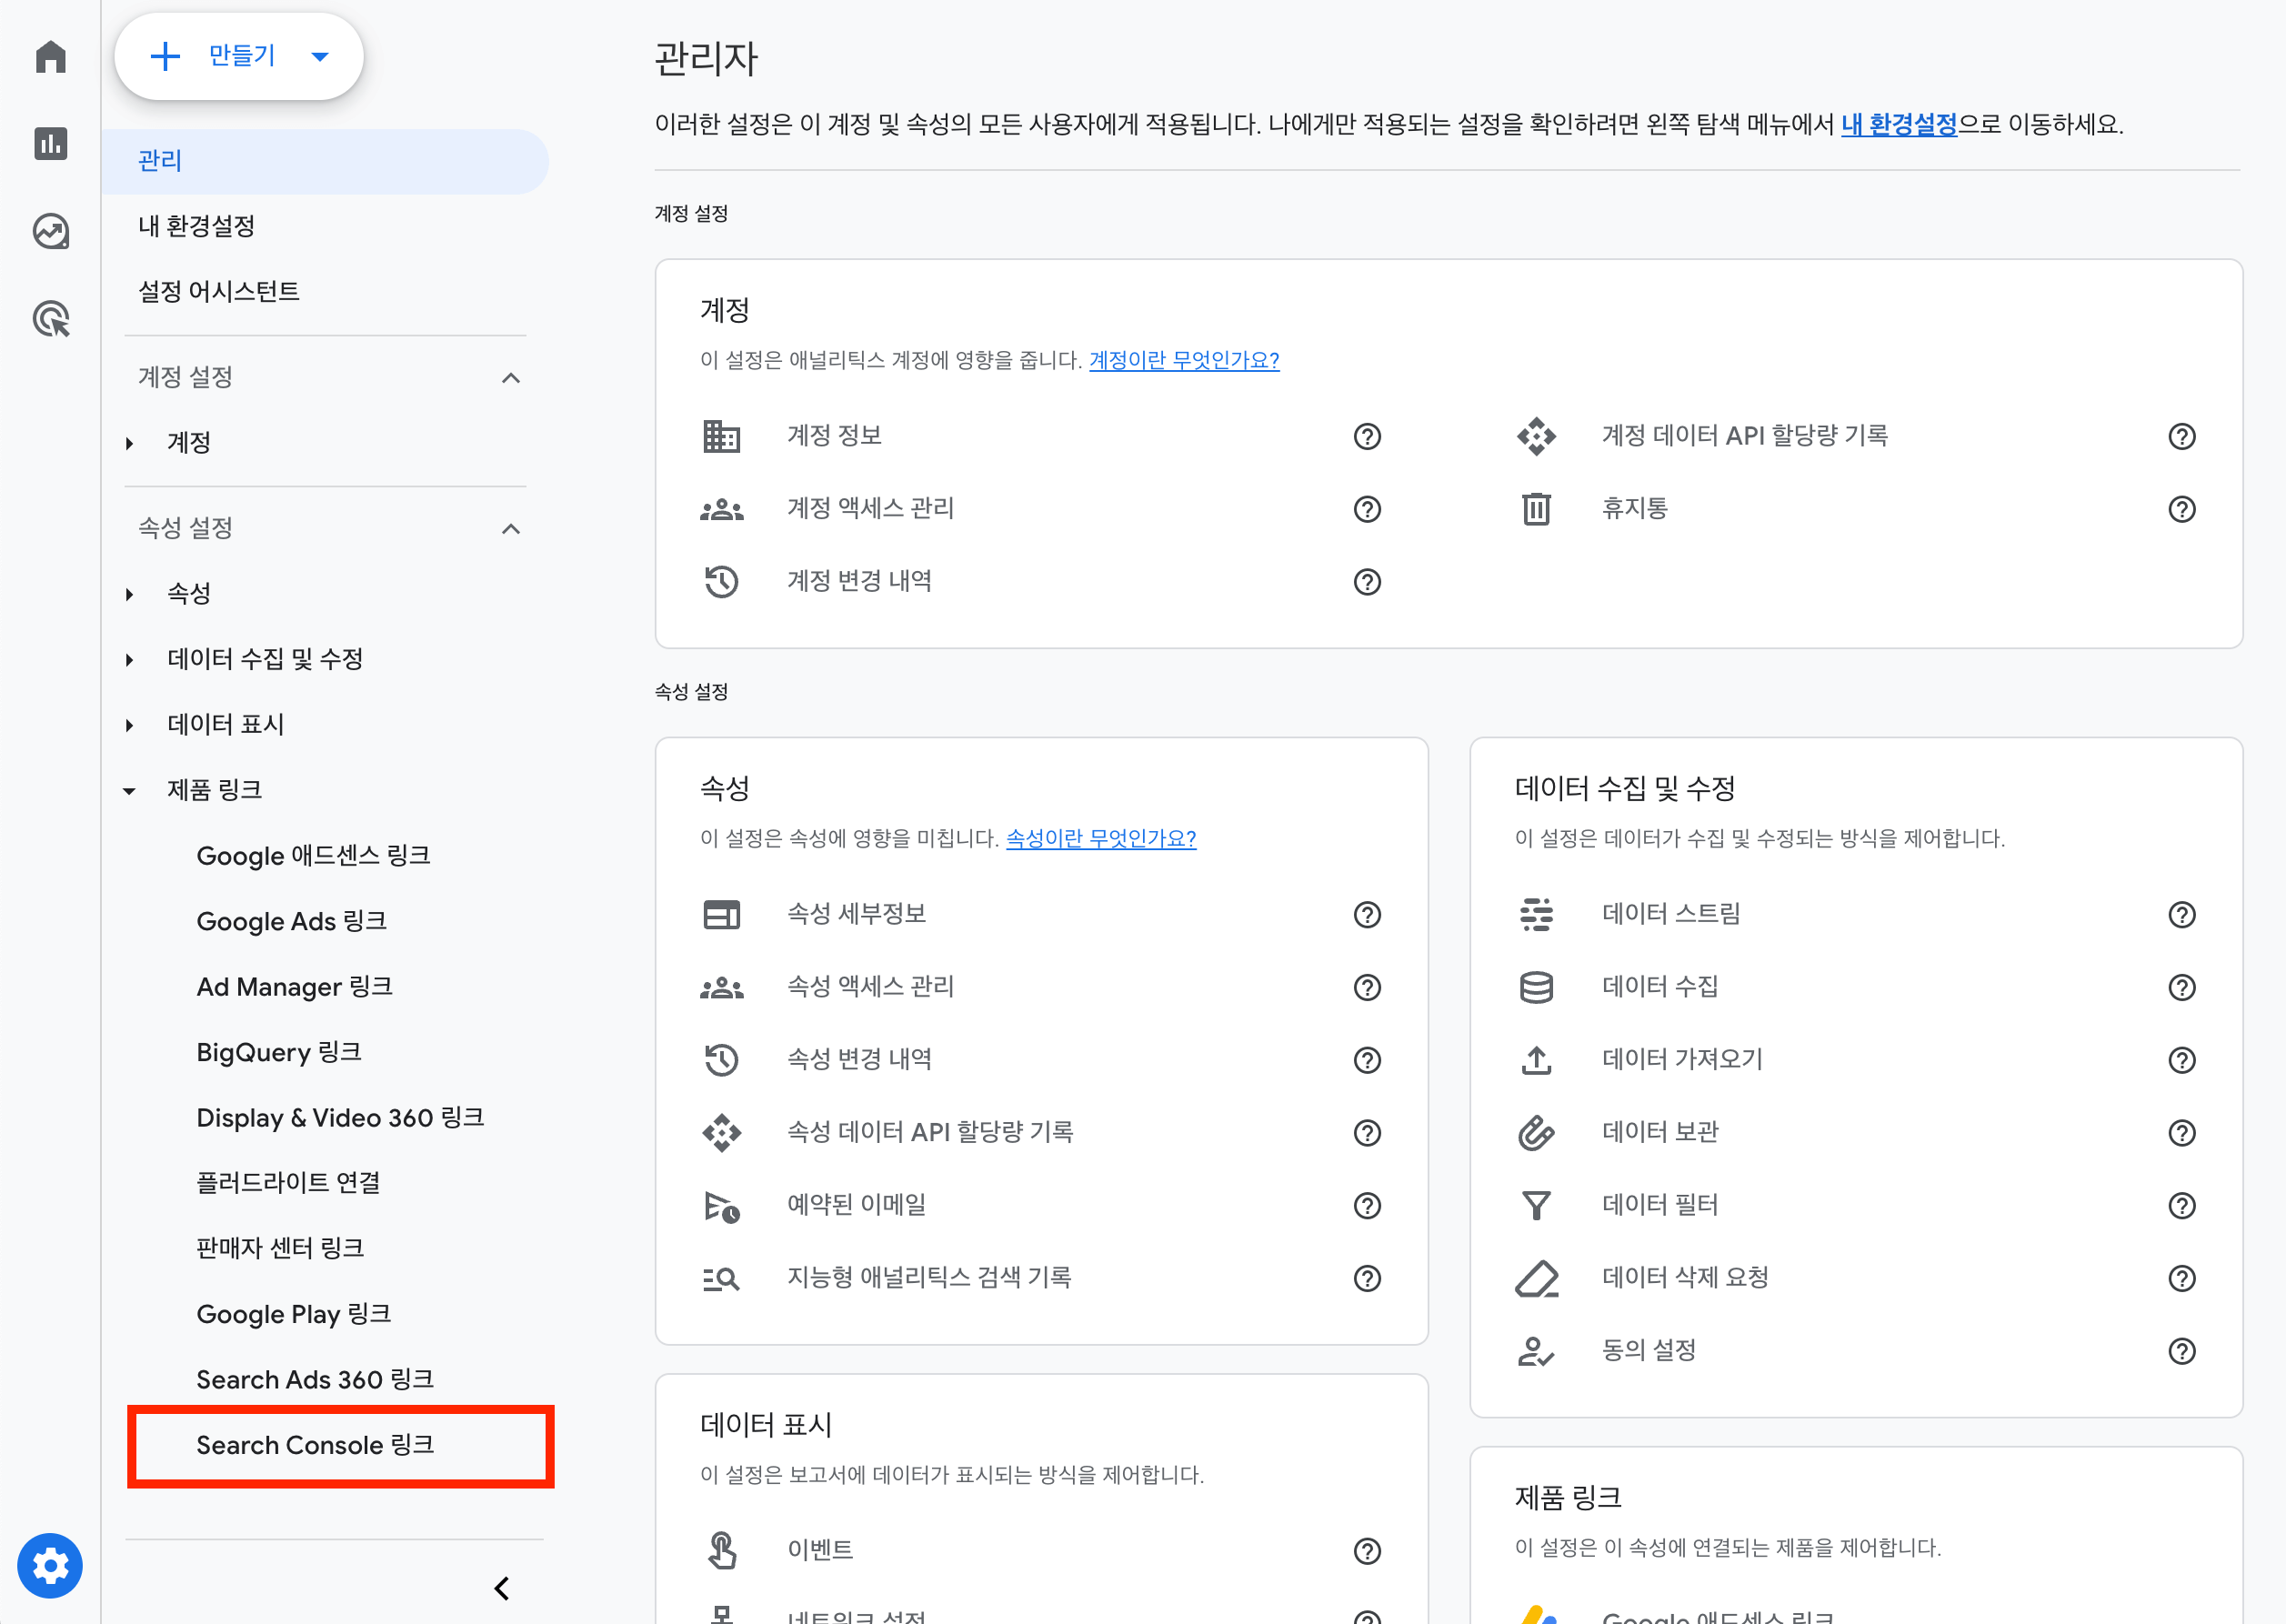Open Google Ads 링크 in sidebar

coord(291,921)
